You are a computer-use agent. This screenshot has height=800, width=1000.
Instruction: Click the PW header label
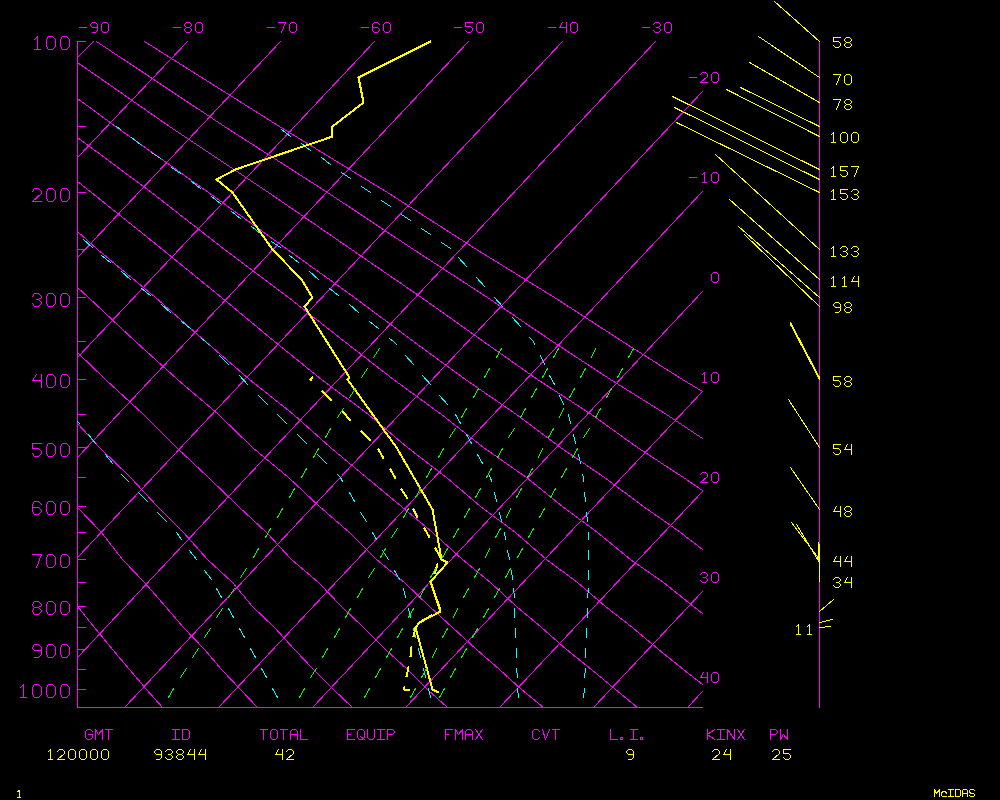coord(778,735)
